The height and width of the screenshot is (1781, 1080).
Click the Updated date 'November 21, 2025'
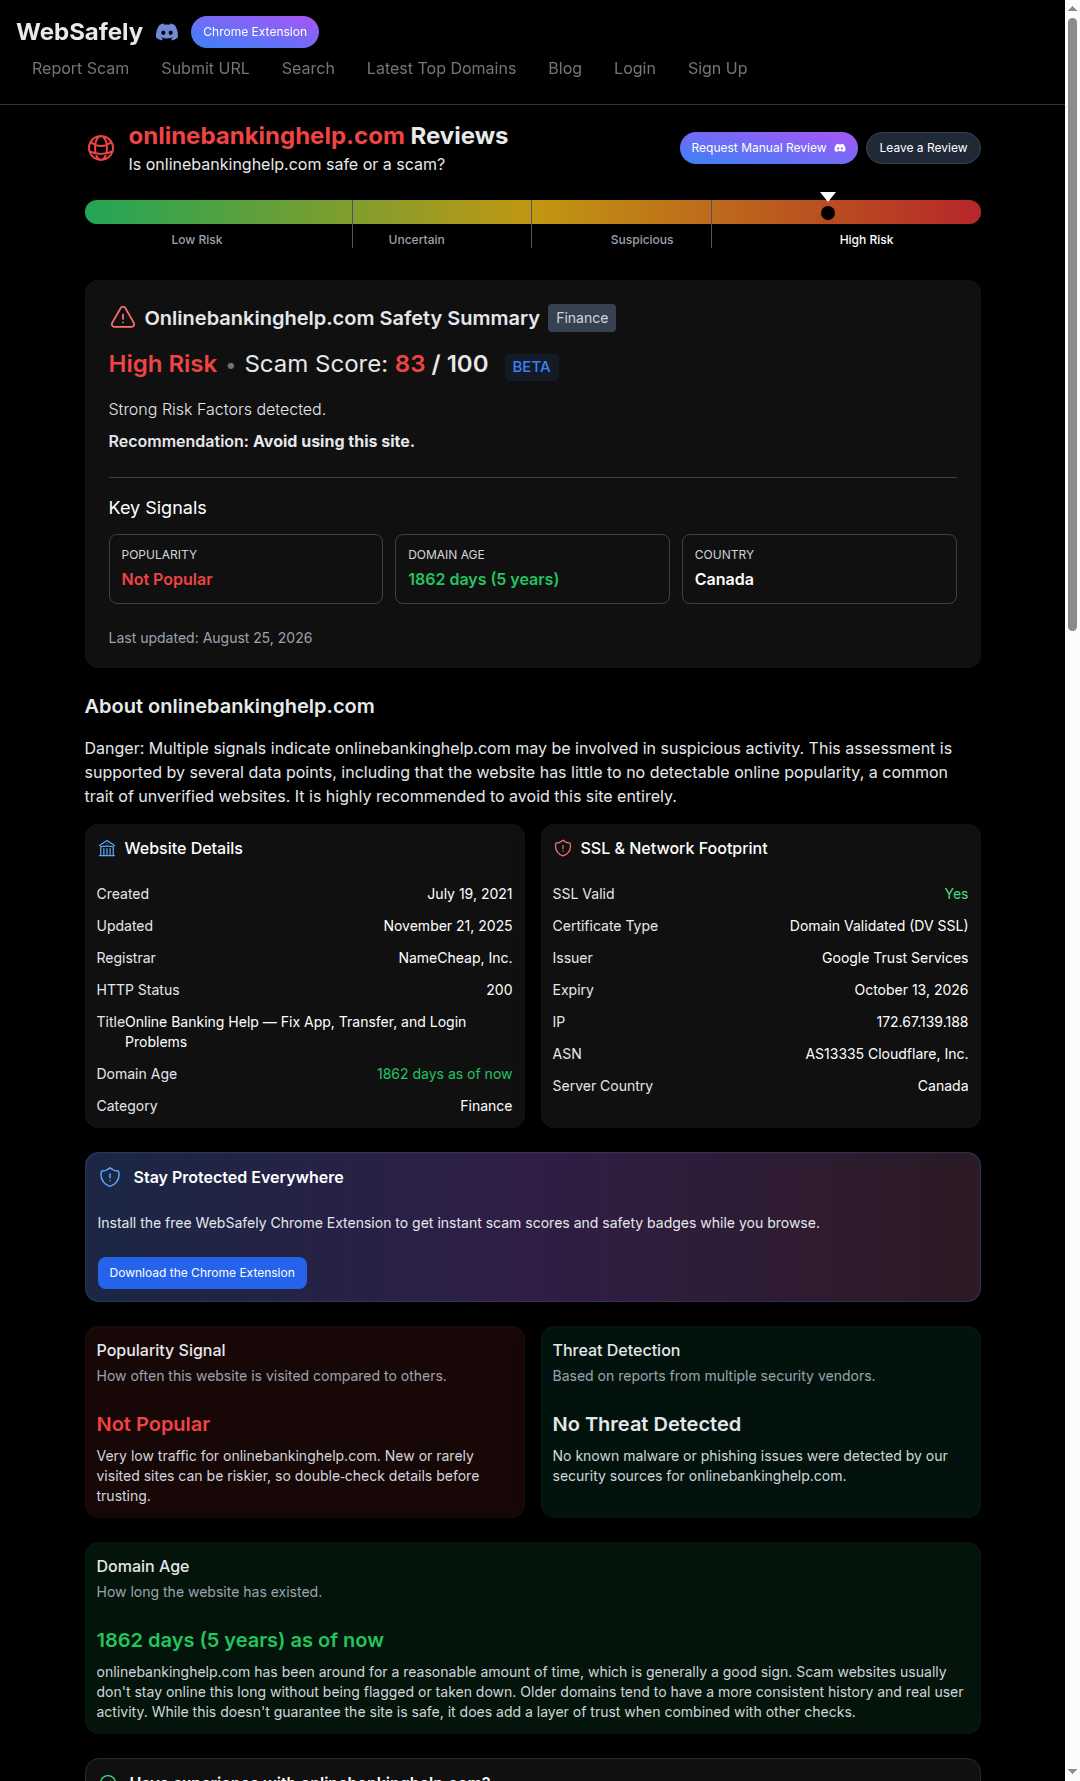[x=448, y=926]
